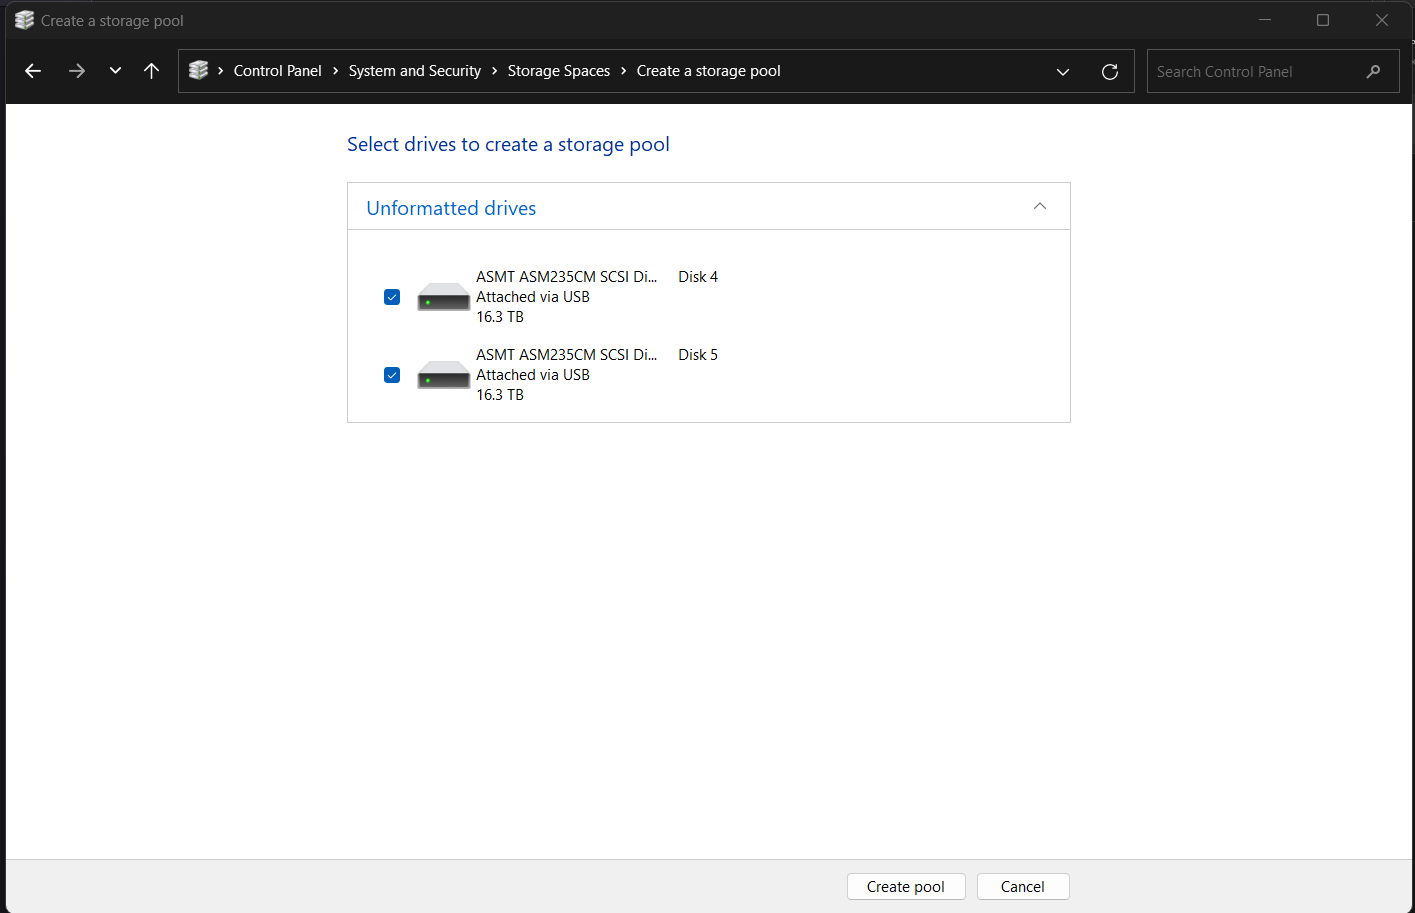Select the Disk 5 drive icon
The width and height of the screenshot is (1415, 913).
point(443,375)
